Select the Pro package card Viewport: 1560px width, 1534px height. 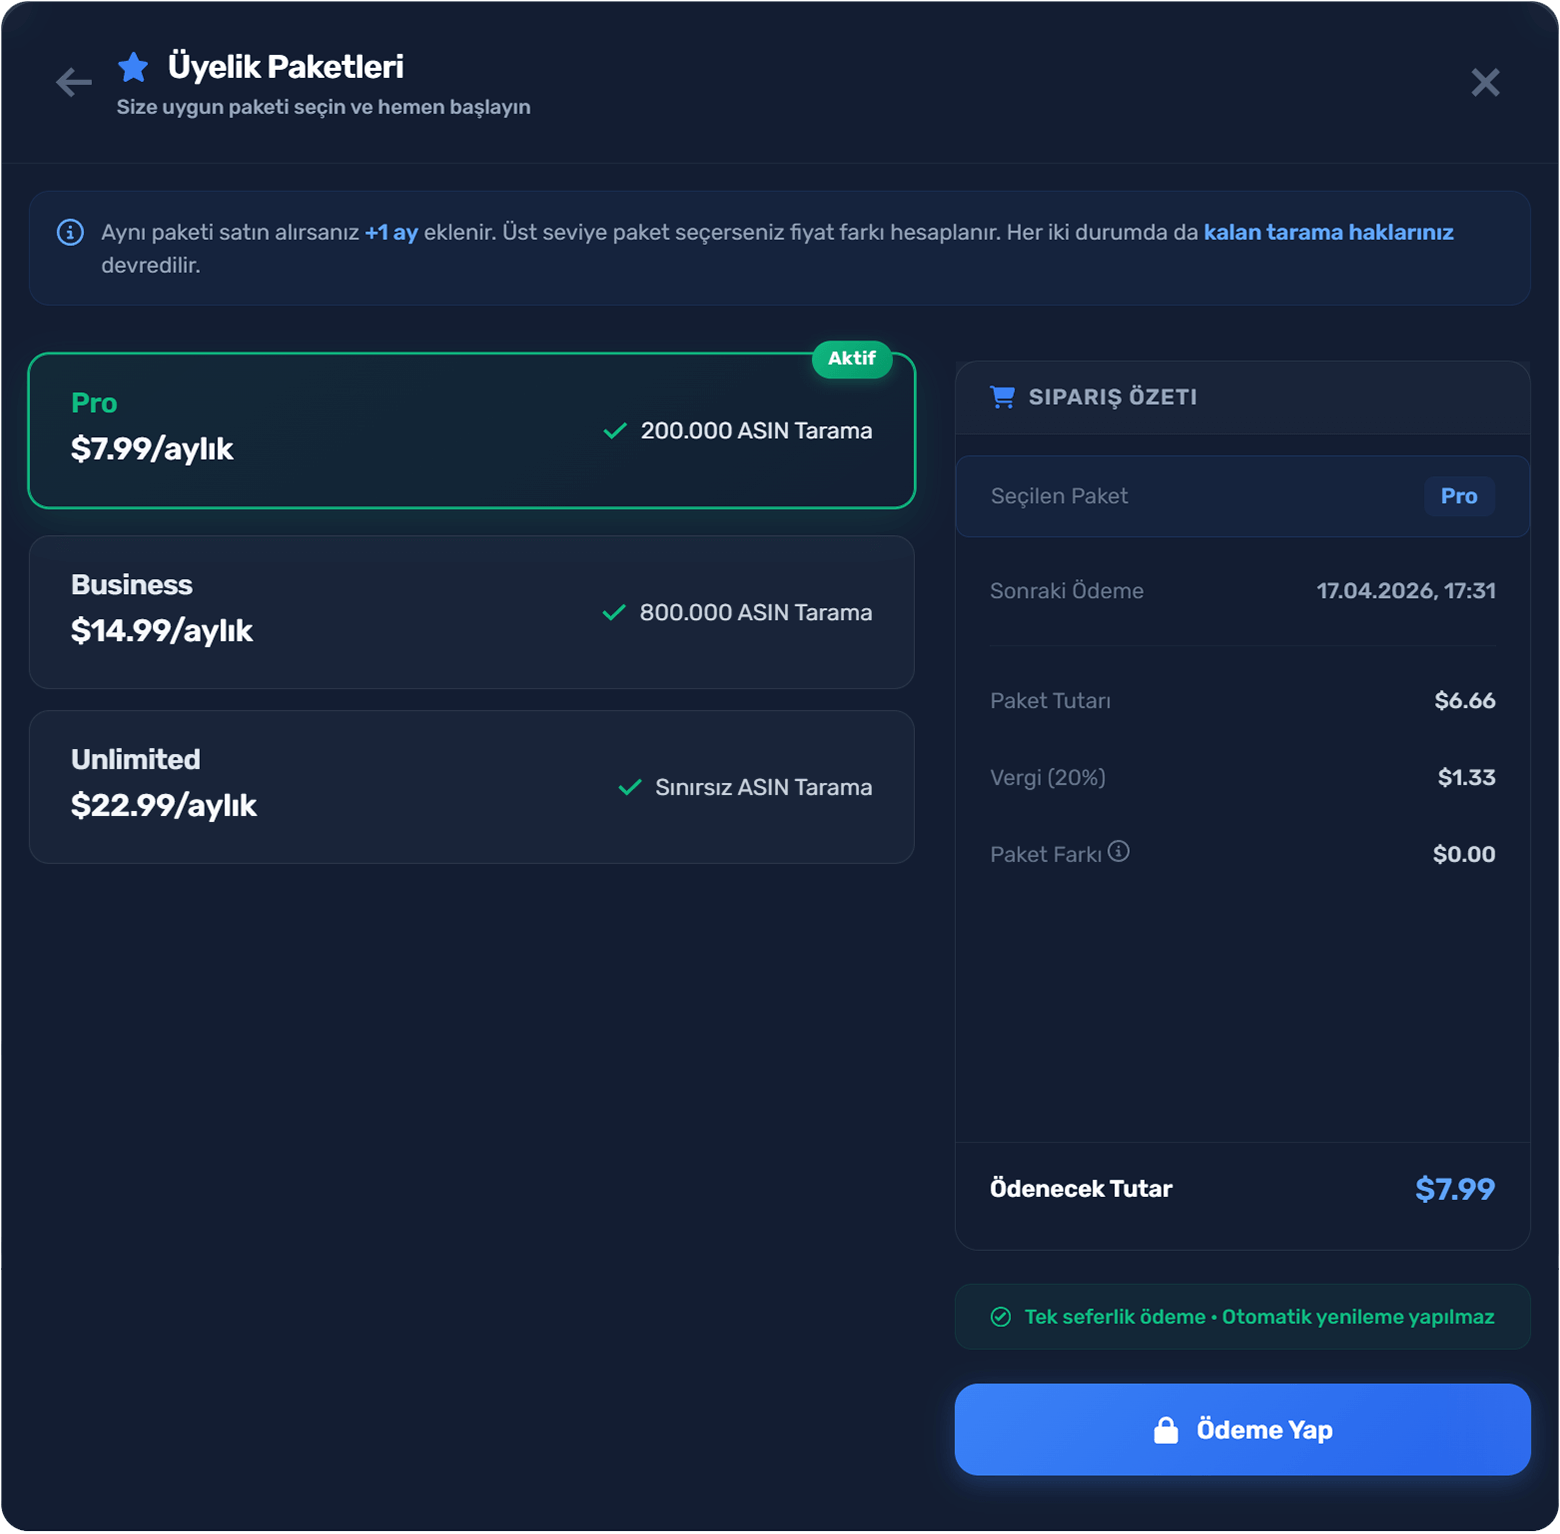471,431
